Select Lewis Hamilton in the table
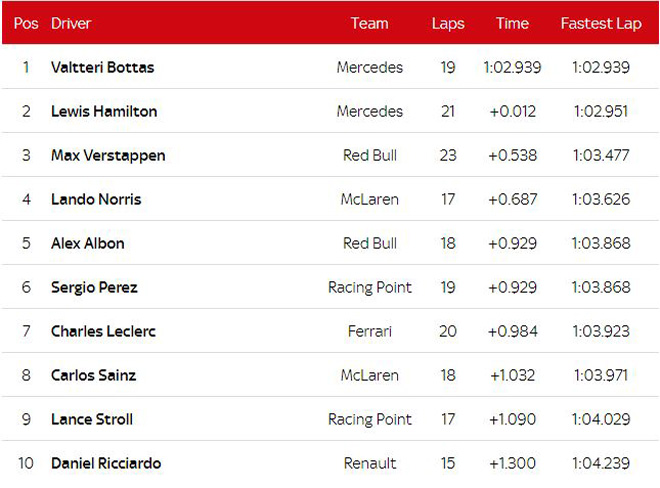 (x=104, y=112)
